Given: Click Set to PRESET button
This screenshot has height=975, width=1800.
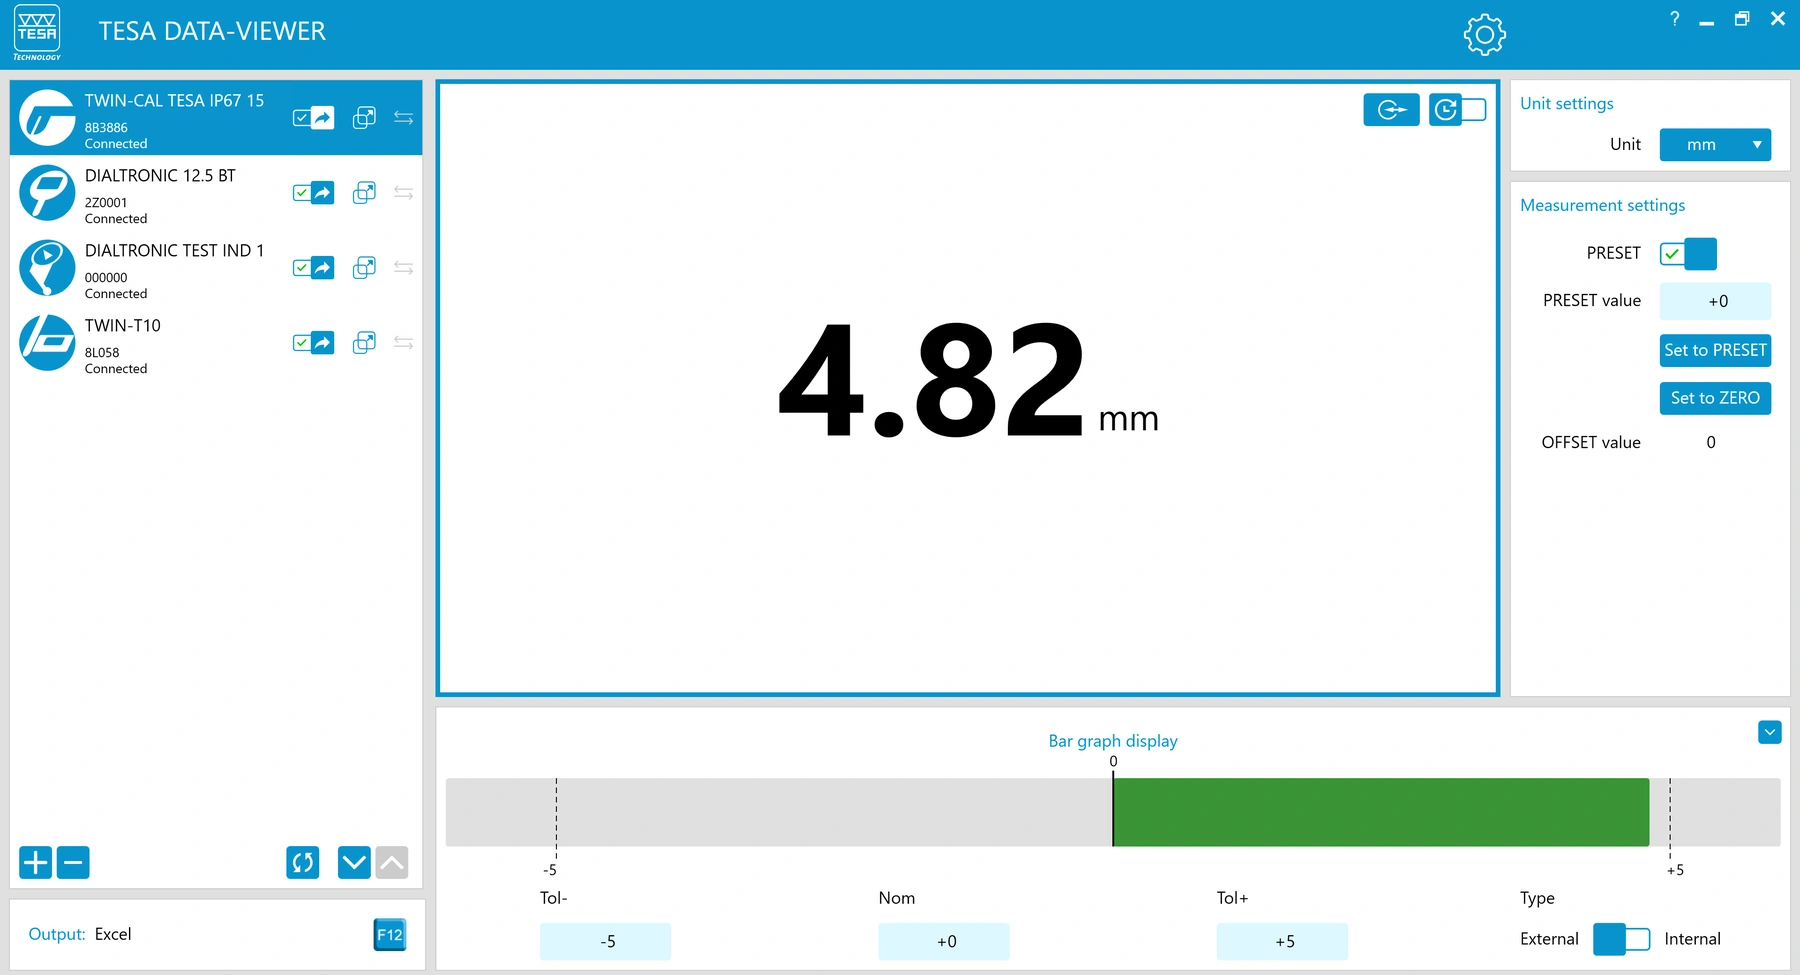Looking at the screenshot, I should [1715, 350].
